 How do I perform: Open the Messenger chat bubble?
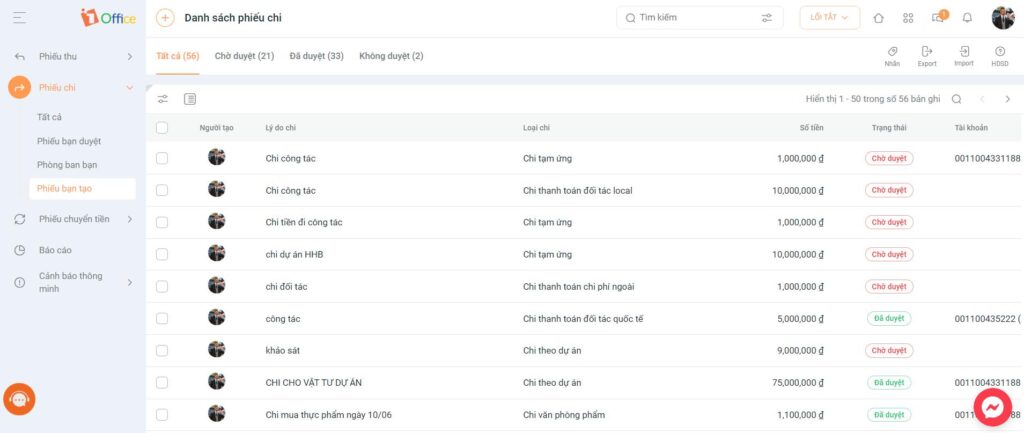993,408
